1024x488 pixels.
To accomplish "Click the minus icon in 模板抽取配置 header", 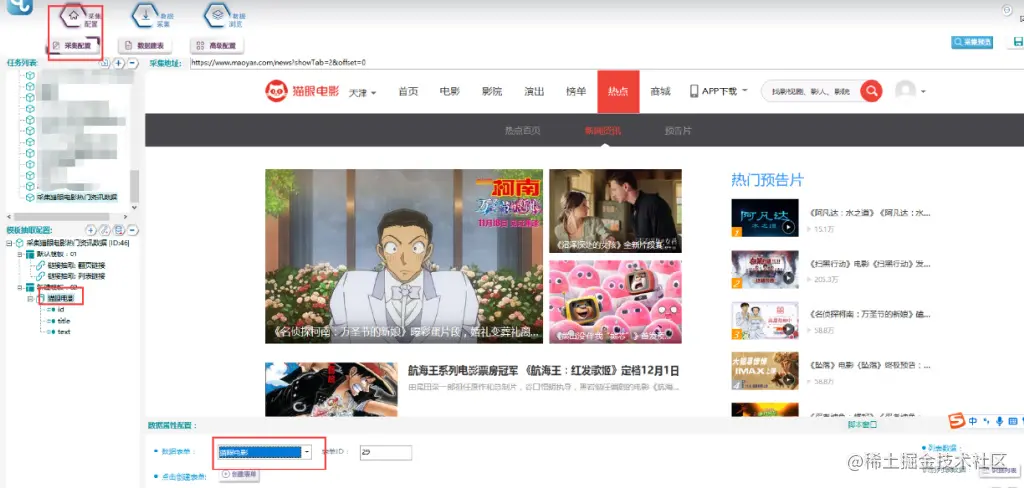I will tap(132, 230).
